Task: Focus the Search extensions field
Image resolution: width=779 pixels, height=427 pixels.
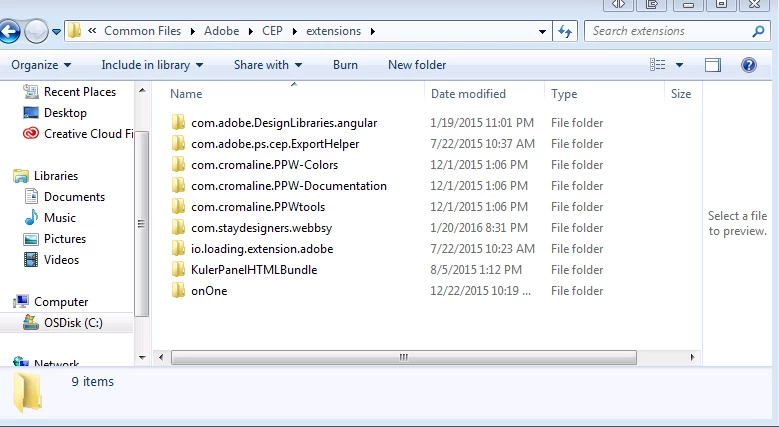Action: (668, 31)
